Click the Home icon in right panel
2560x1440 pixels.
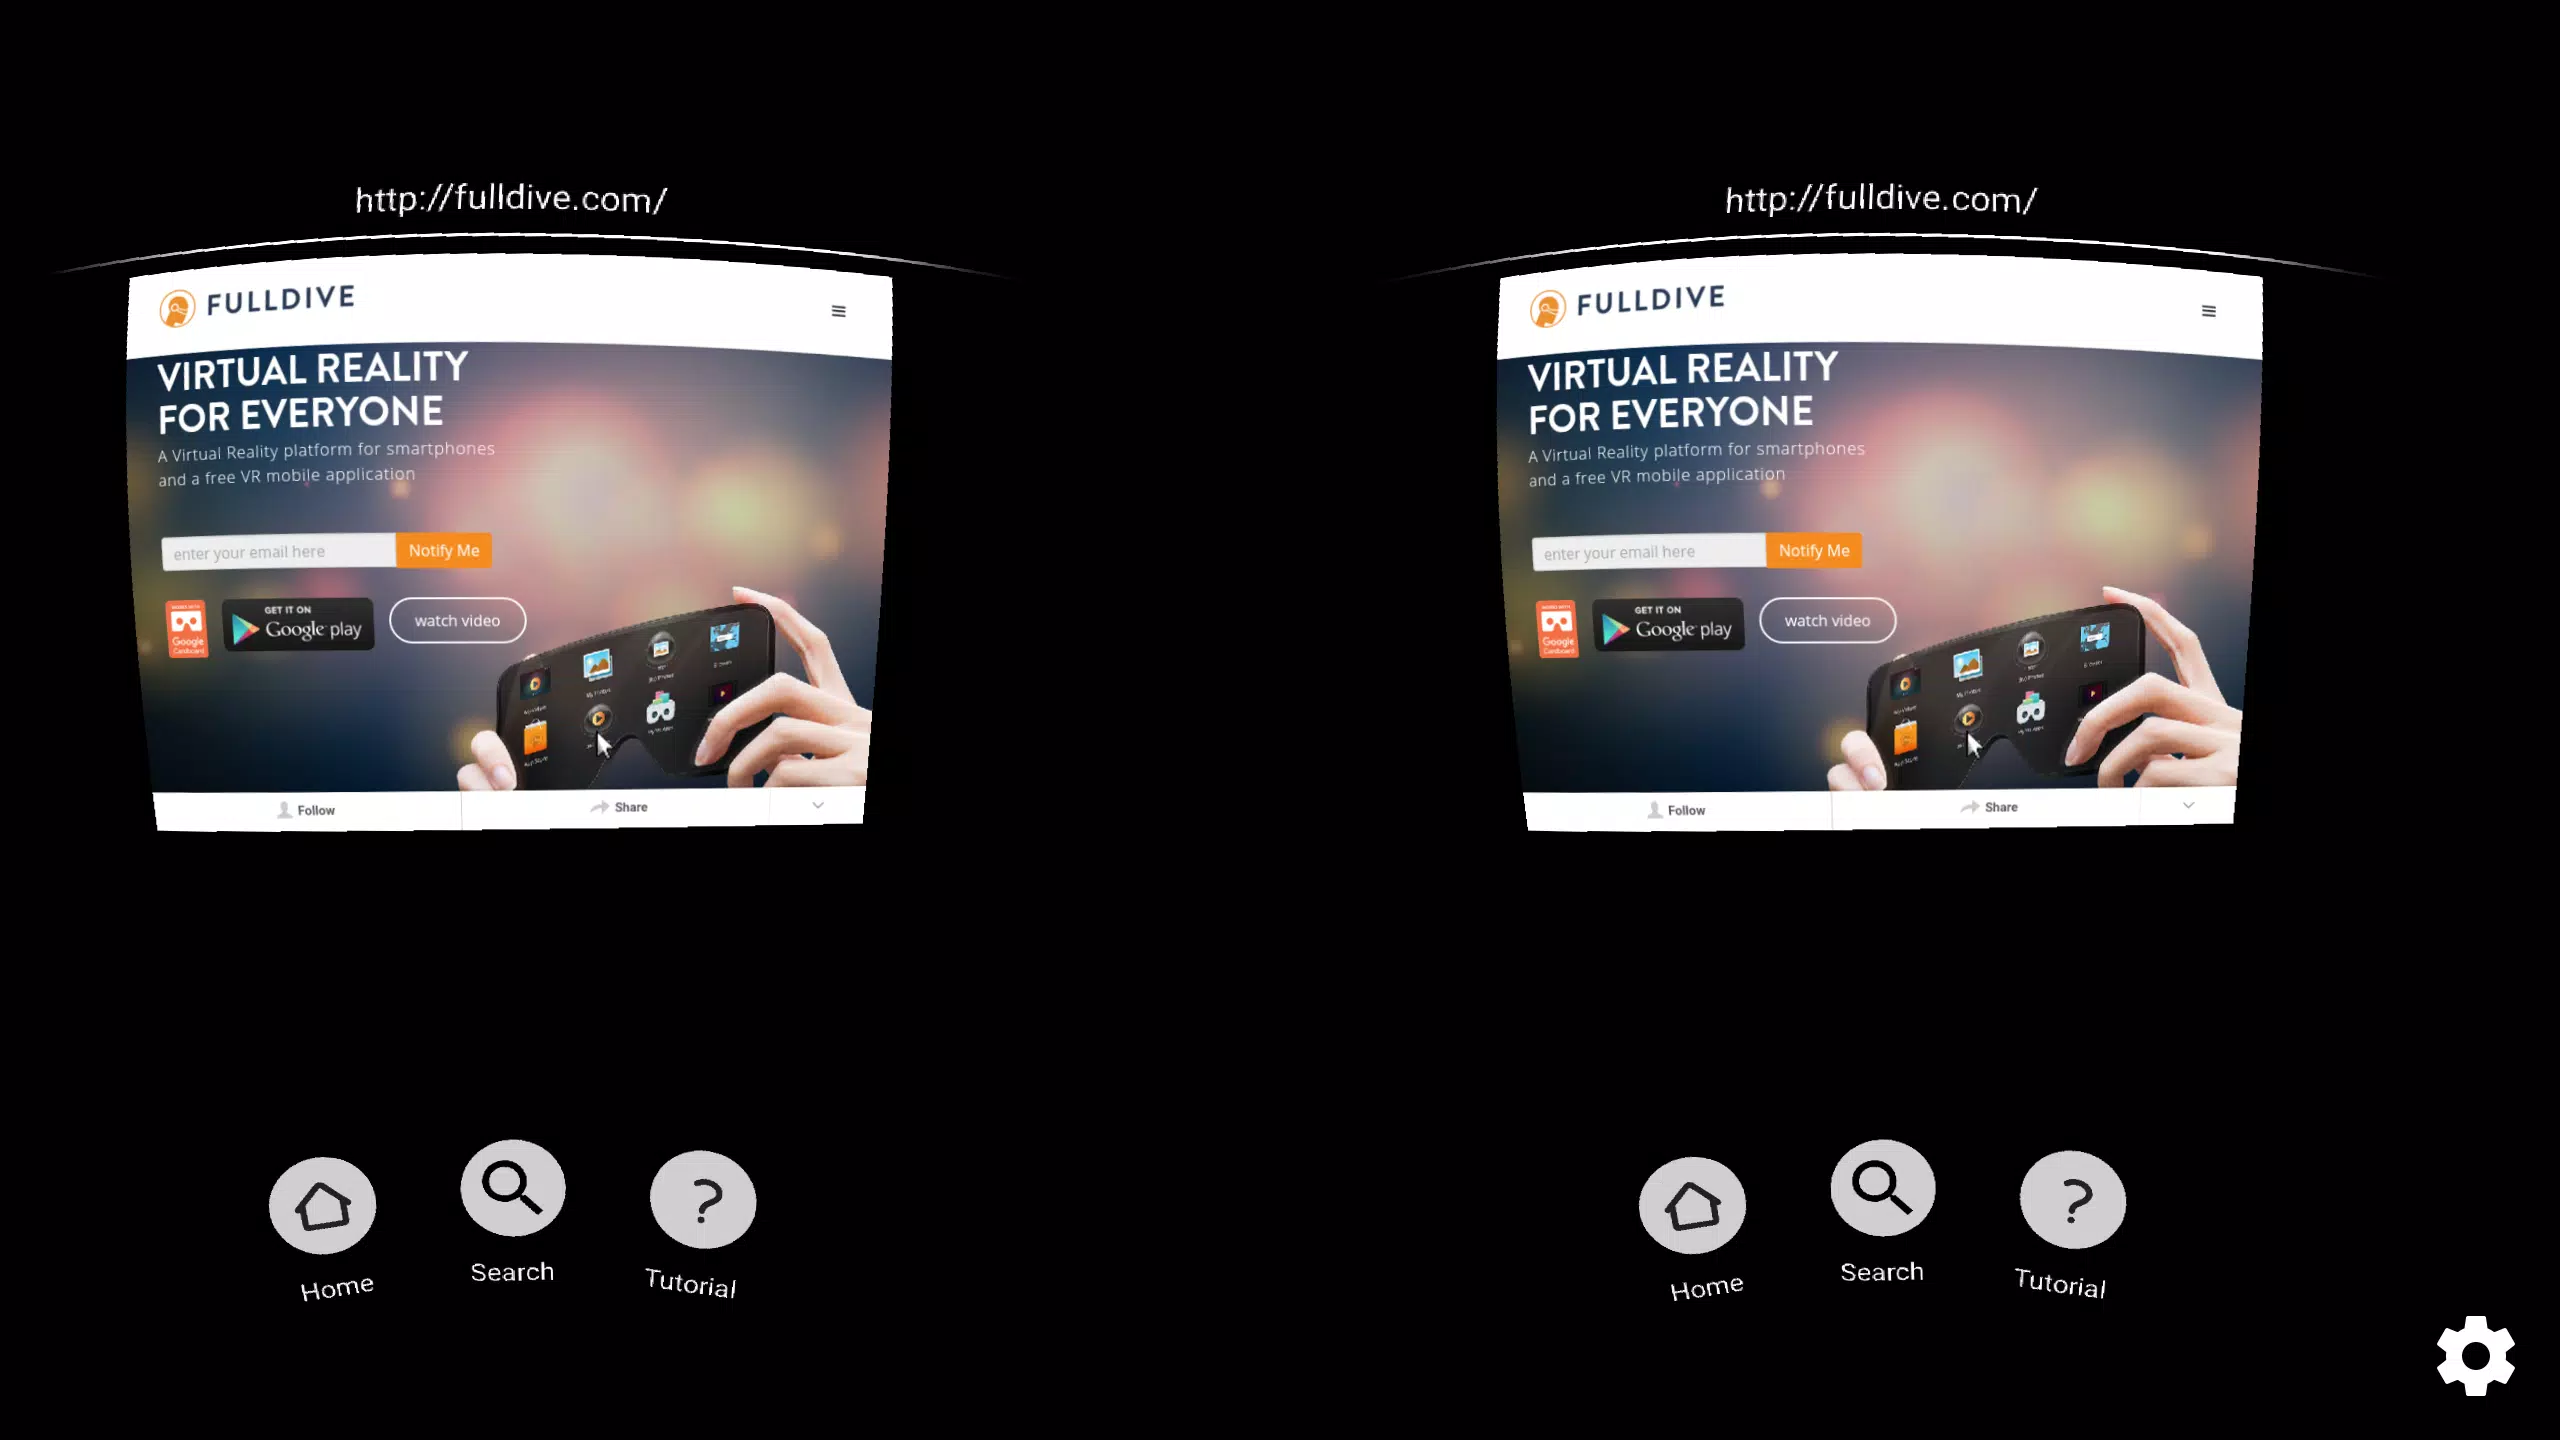(1691, 1204)
